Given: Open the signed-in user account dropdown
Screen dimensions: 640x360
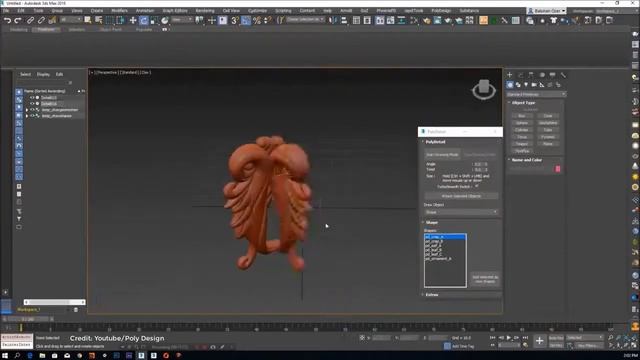Looking at the screenshot, I should [x=547, y=11].
